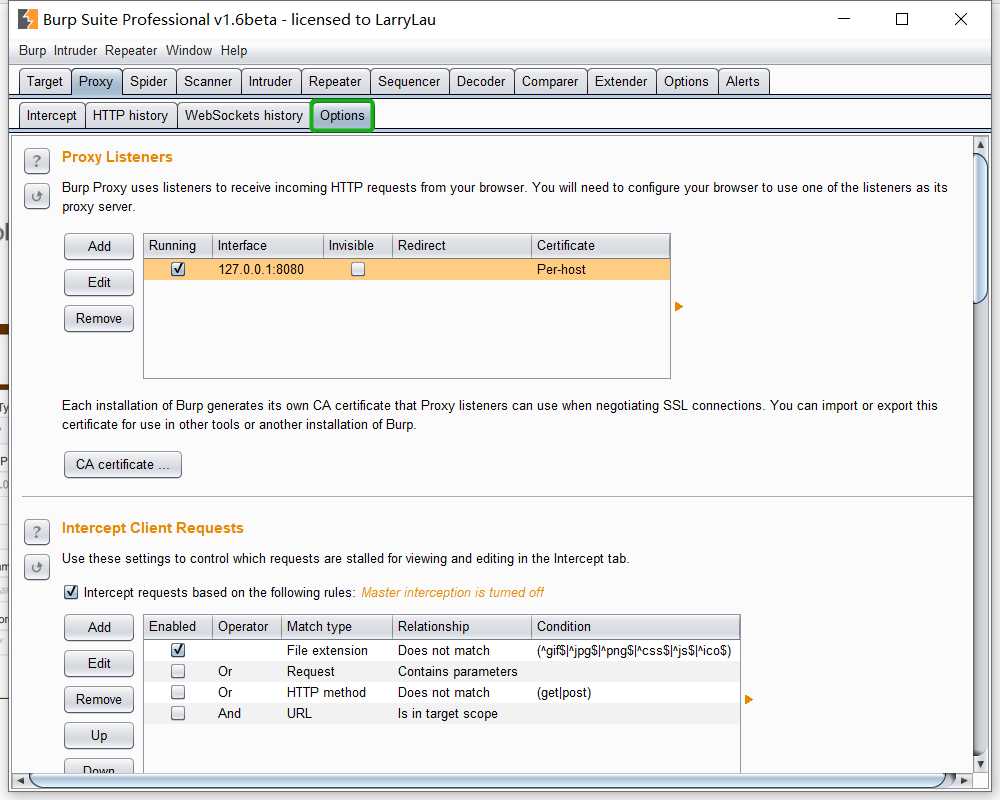The height and width of the screenshot is (800, 1000).
Task: Select the Proxy Options sub-tab
Action: pos(342,115)
